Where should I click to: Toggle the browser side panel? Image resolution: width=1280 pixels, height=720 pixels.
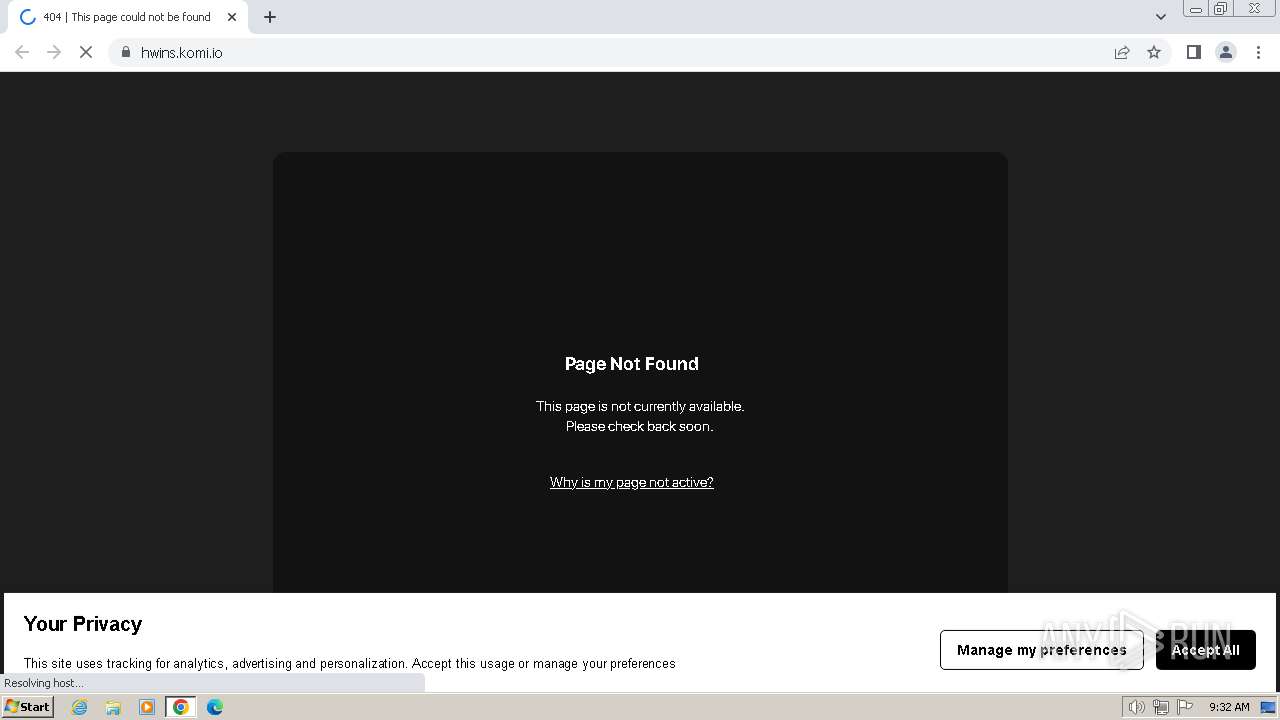1193,52
